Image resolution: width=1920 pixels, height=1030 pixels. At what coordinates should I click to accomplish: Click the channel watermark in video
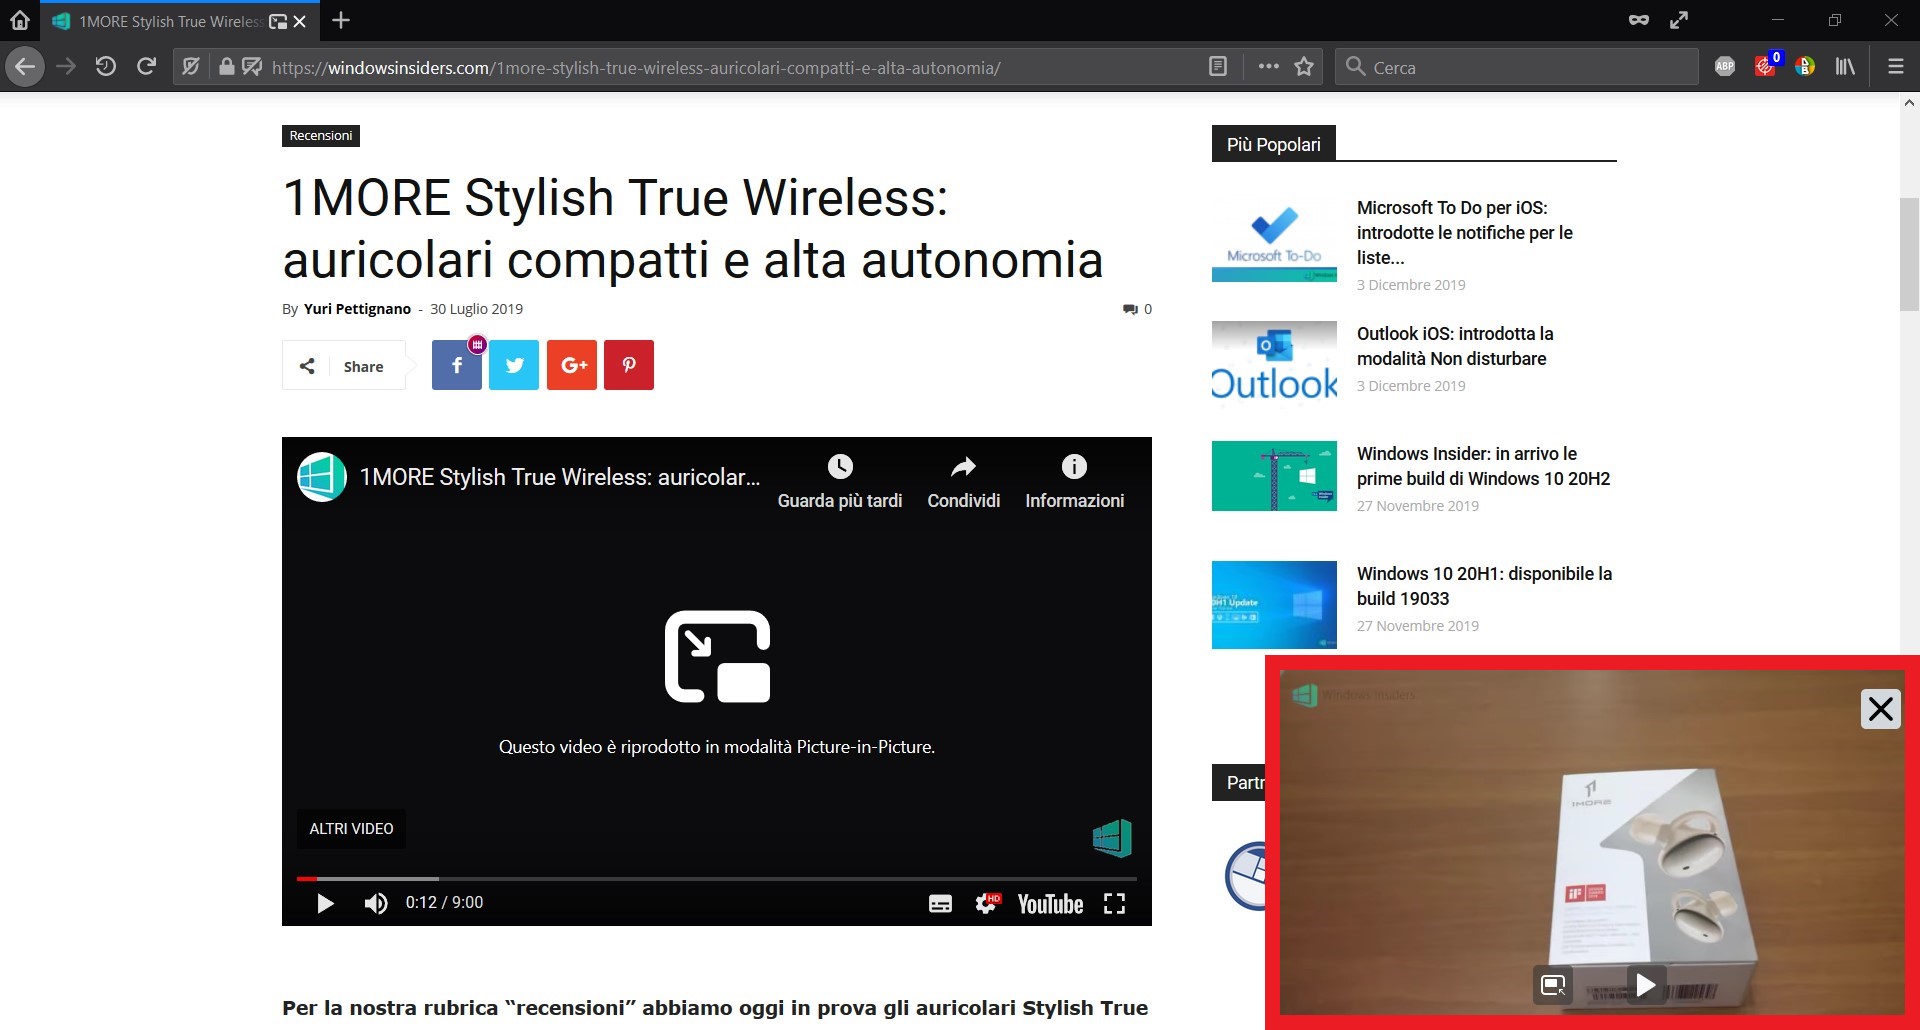[x=1112, y=838]
